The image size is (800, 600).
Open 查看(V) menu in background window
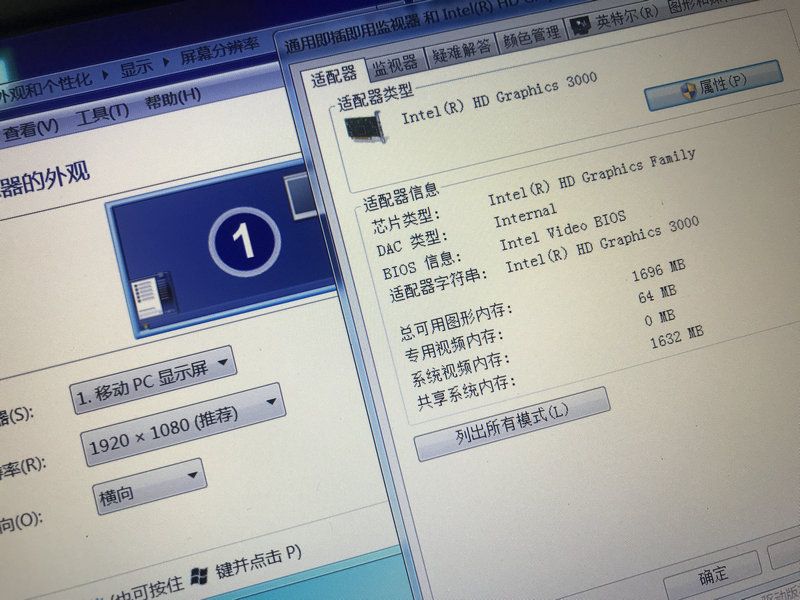[x=31, y=130]
